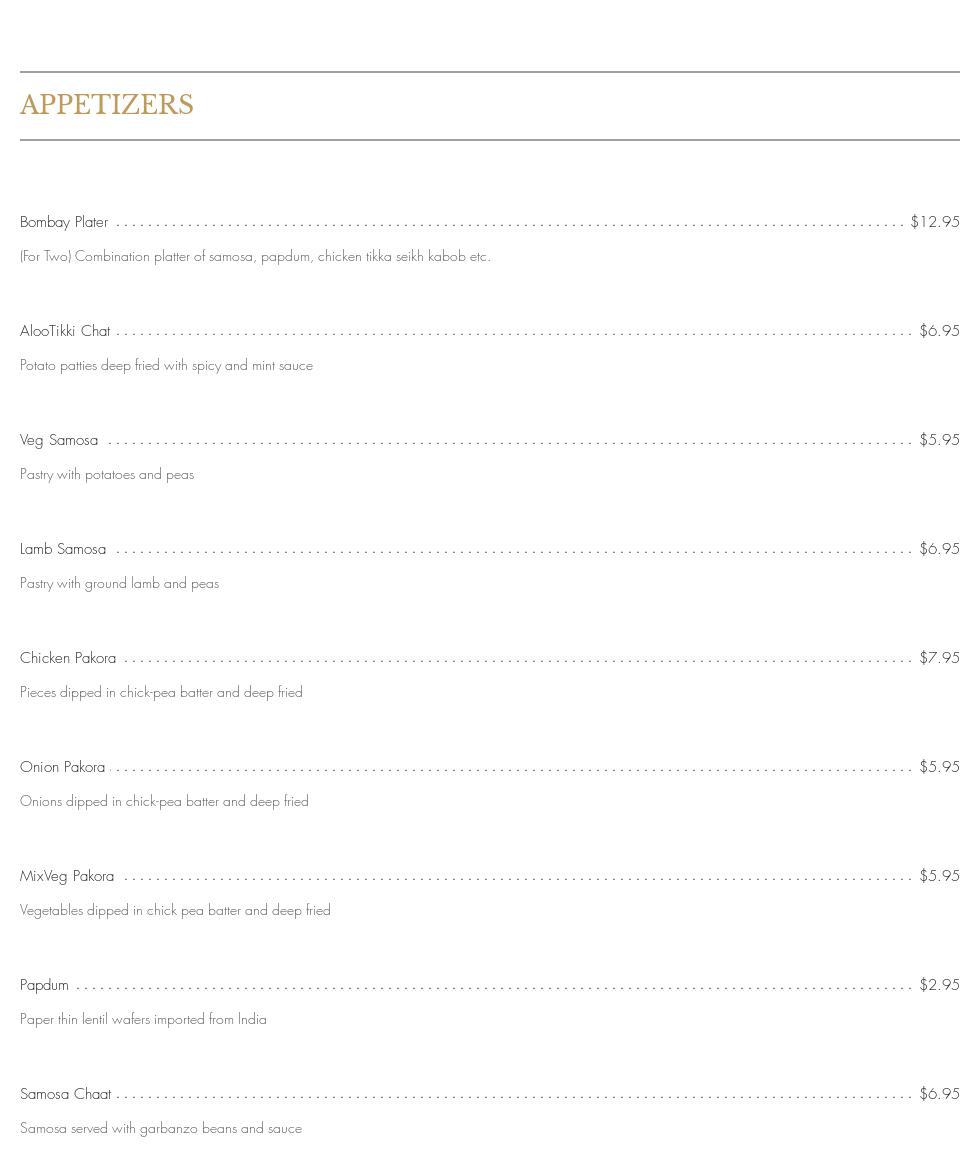Screen dimensions: 978x1153
Task: Select the Lamb Samosa item name
Action: pyautogui.click(x=63, y=549)
